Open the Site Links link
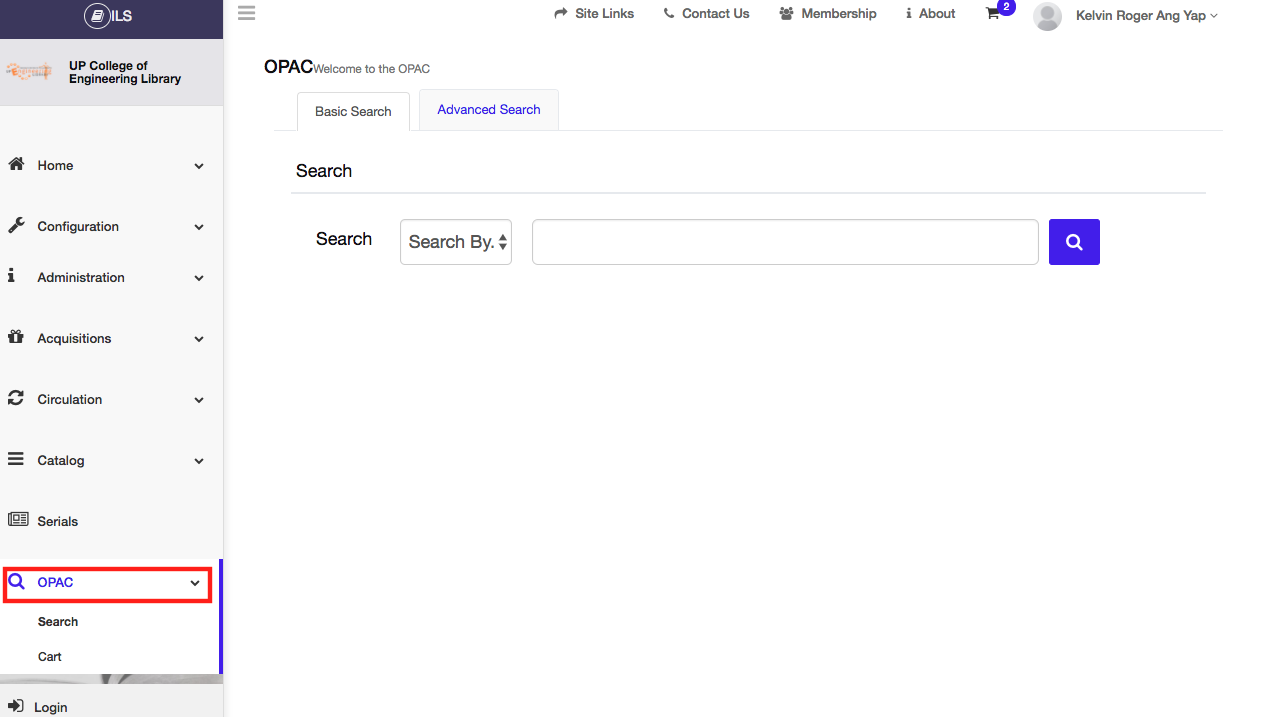The image size is (1269, 717). click(605, 13)
